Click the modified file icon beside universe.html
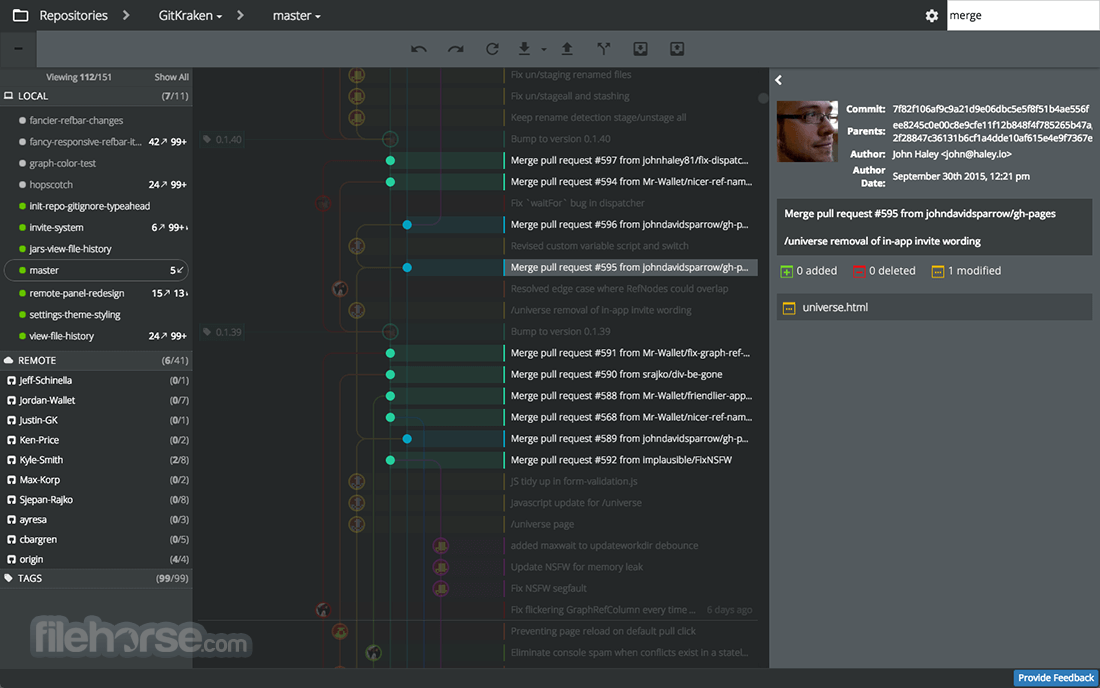The height and width of the screenshot is (688, 1100). click(789, 308)
